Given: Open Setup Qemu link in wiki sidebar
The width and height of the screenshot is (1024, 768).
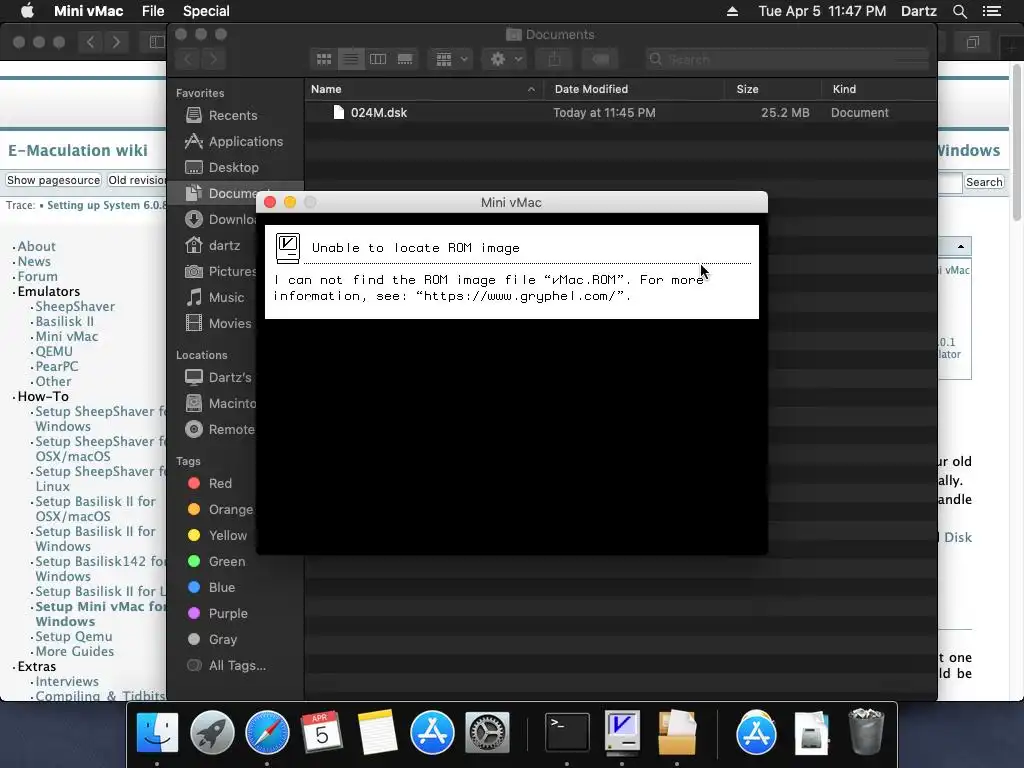Looking at the screenshot, I should 74,636.
